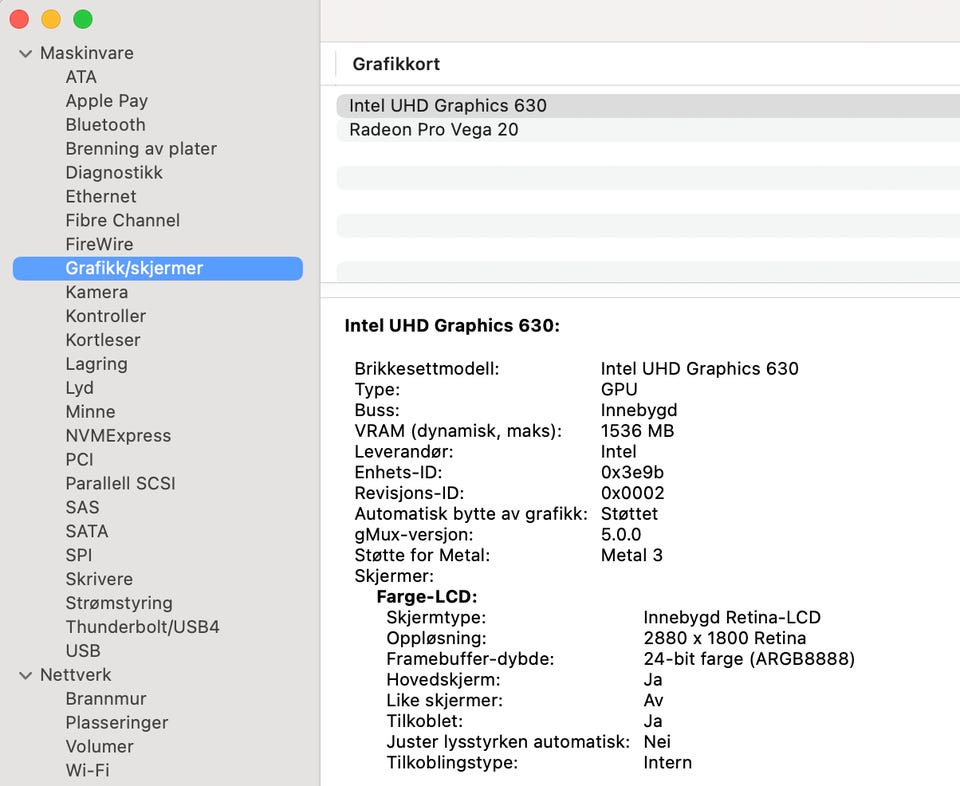
Task: Close the window with red button
Action: point(19,20)
